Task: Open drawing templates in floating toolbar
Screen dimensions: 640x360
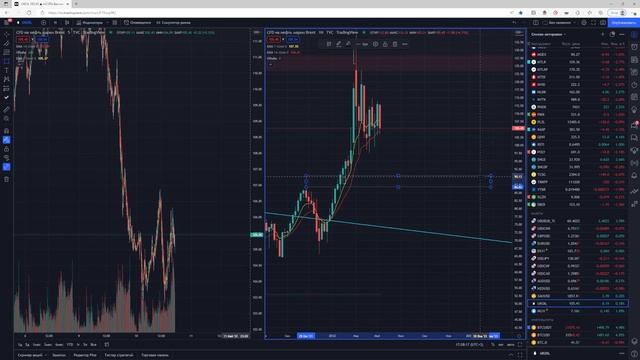Action: pyautogui.click(x=329, y=44)
